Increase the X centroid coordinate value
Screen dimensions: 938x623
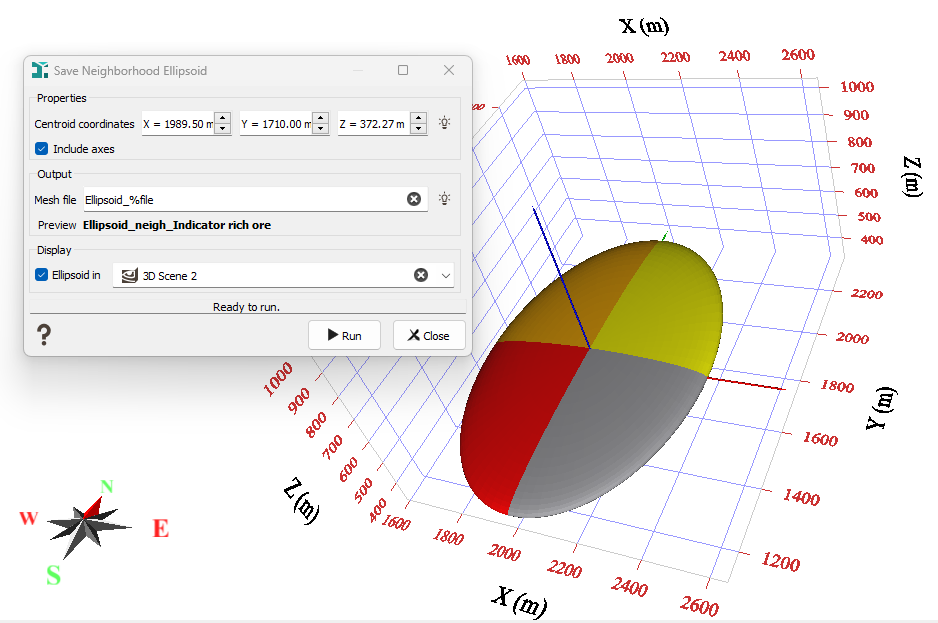(222, 119)
